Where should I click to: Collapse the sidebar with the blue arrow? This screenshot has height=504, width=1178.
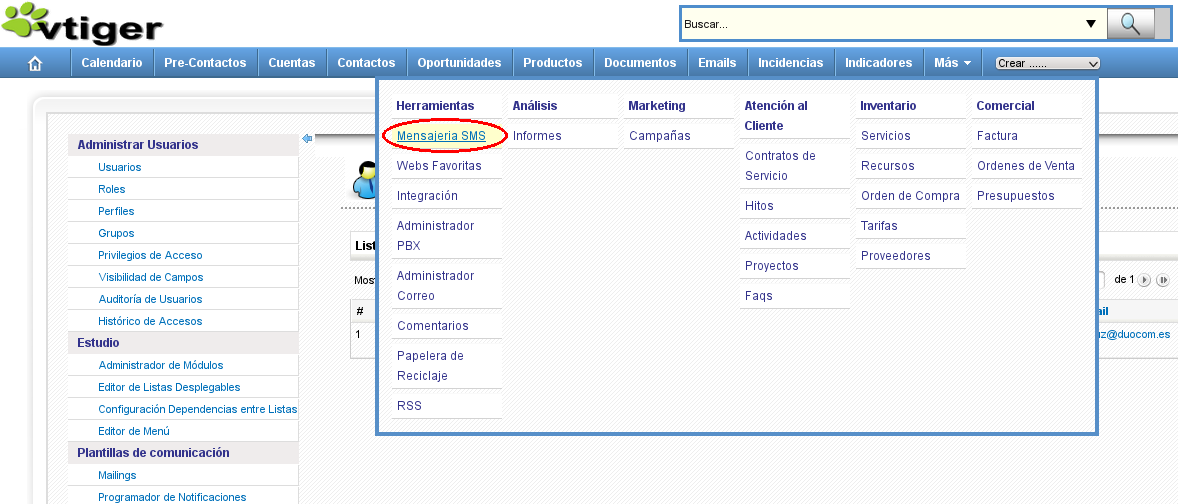[x=307, y=138]
